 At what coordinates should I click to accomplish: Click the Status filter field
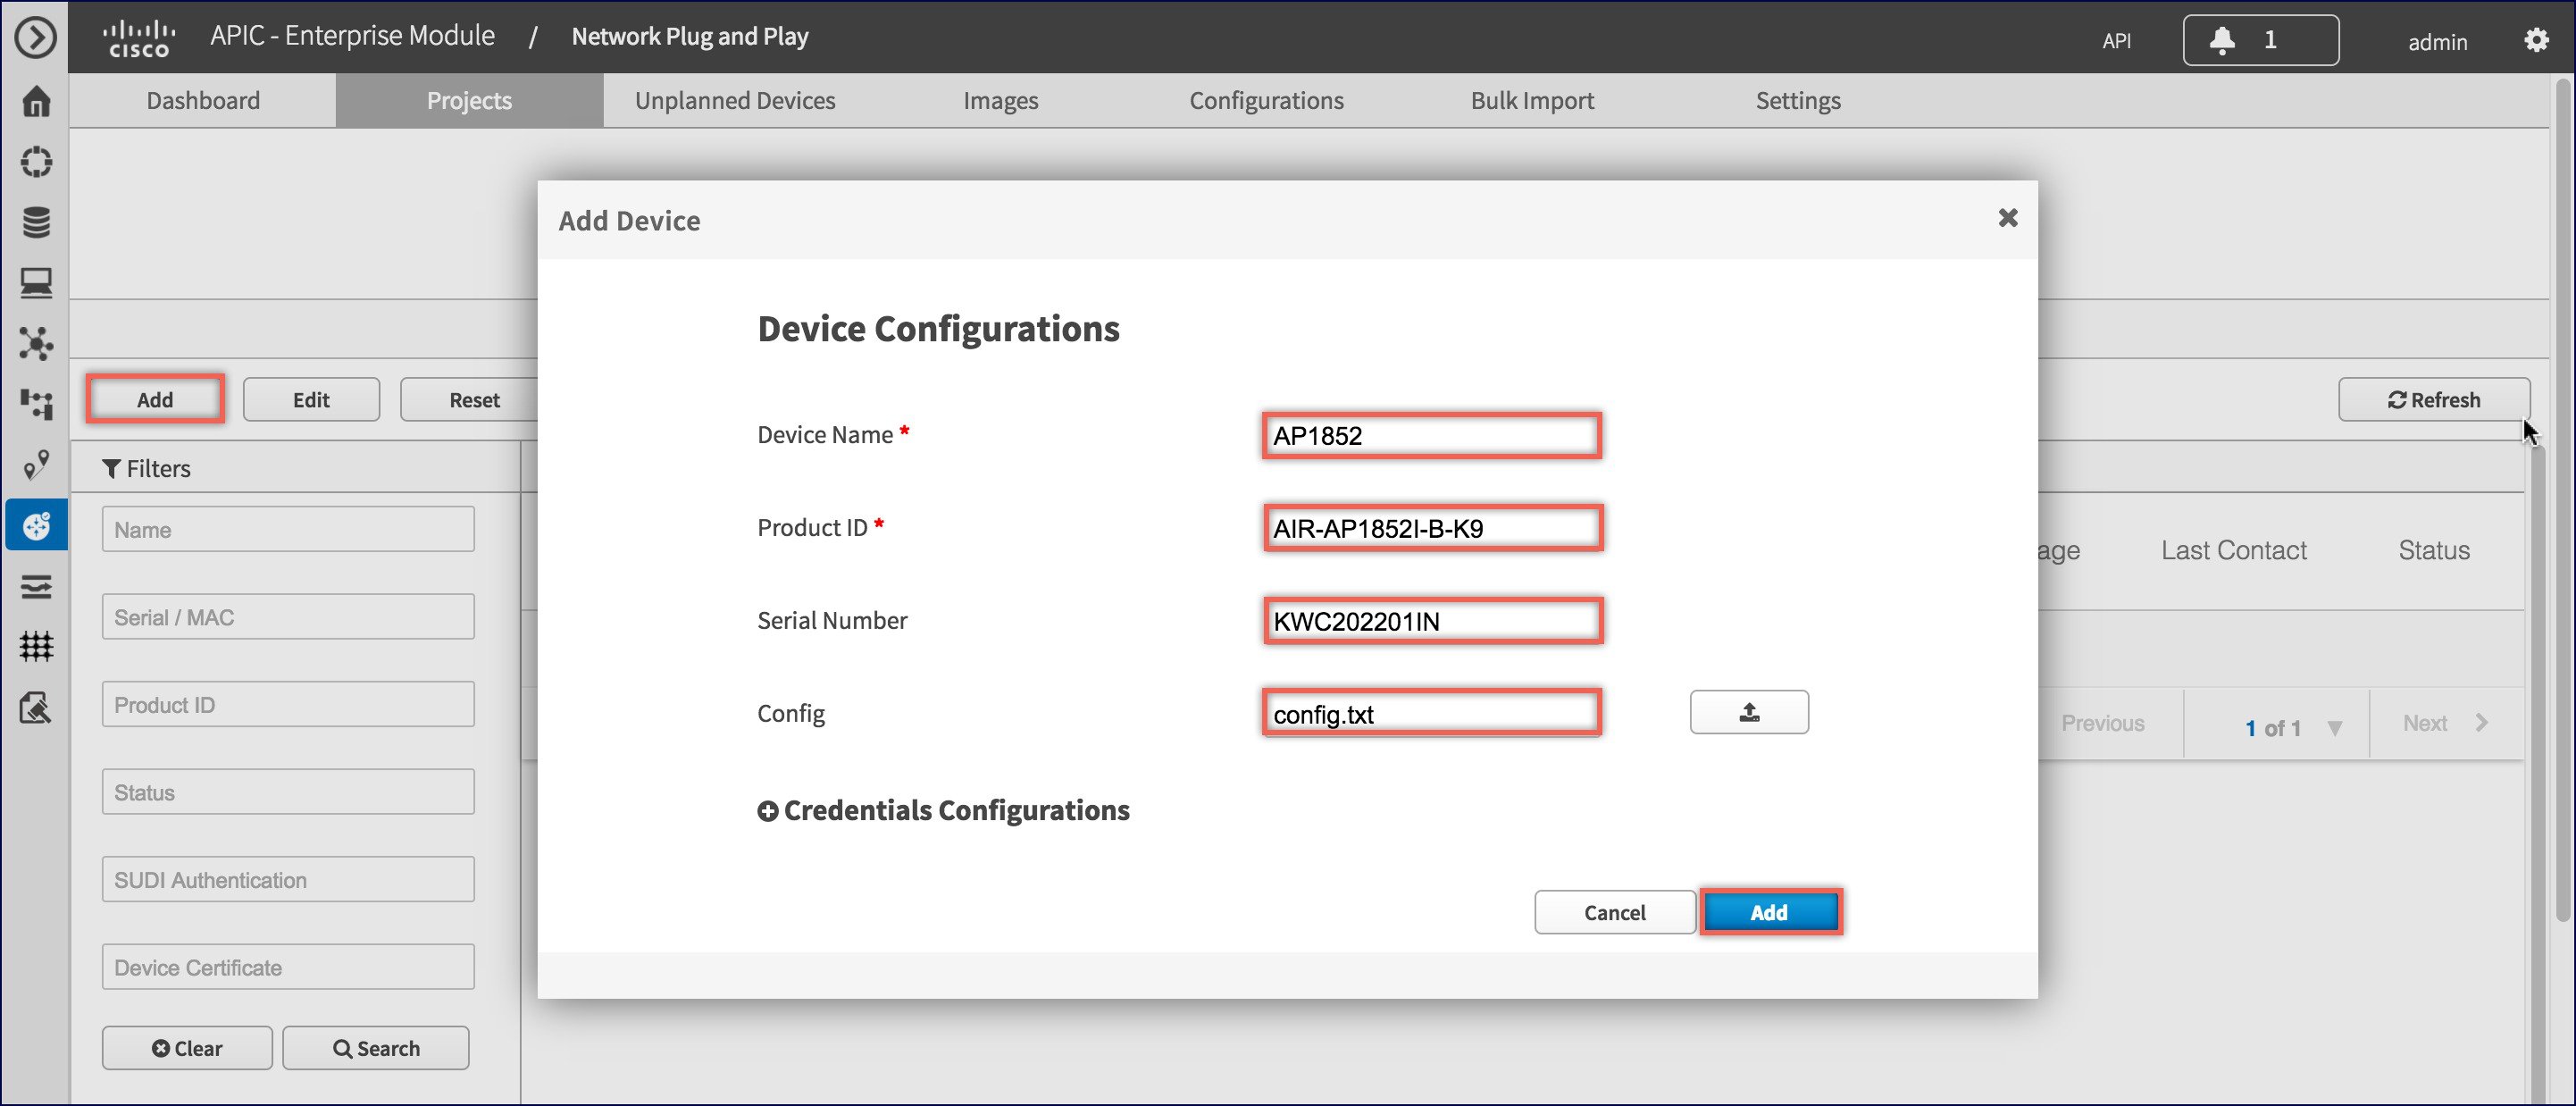288,792
